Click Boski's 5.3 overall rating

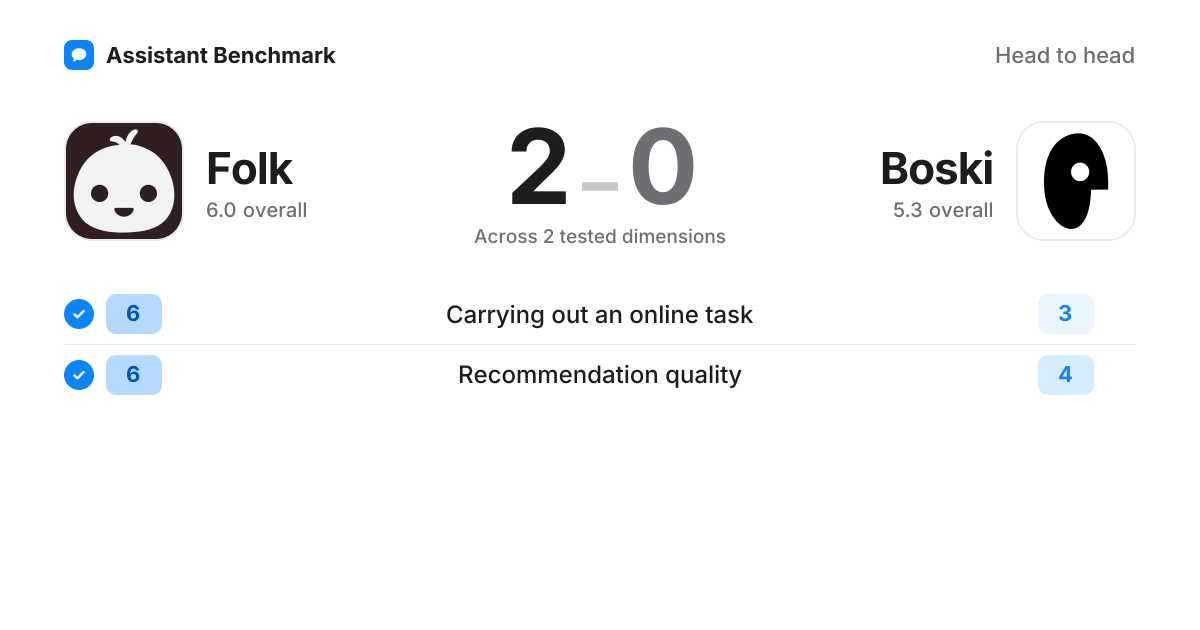(x=943, y=211)
